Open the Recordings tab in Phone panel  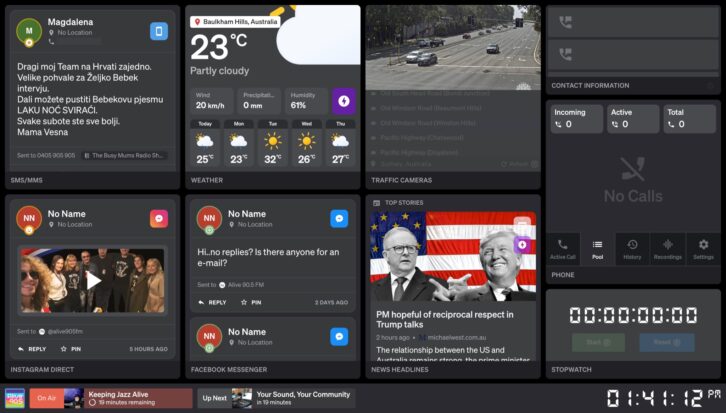coord(667,248)
